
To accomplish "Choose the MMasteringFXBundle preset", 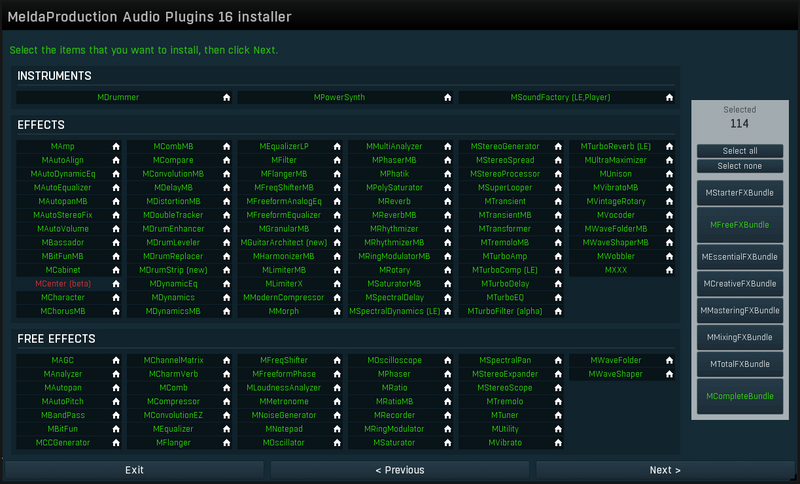I will (x=740, y=311).
